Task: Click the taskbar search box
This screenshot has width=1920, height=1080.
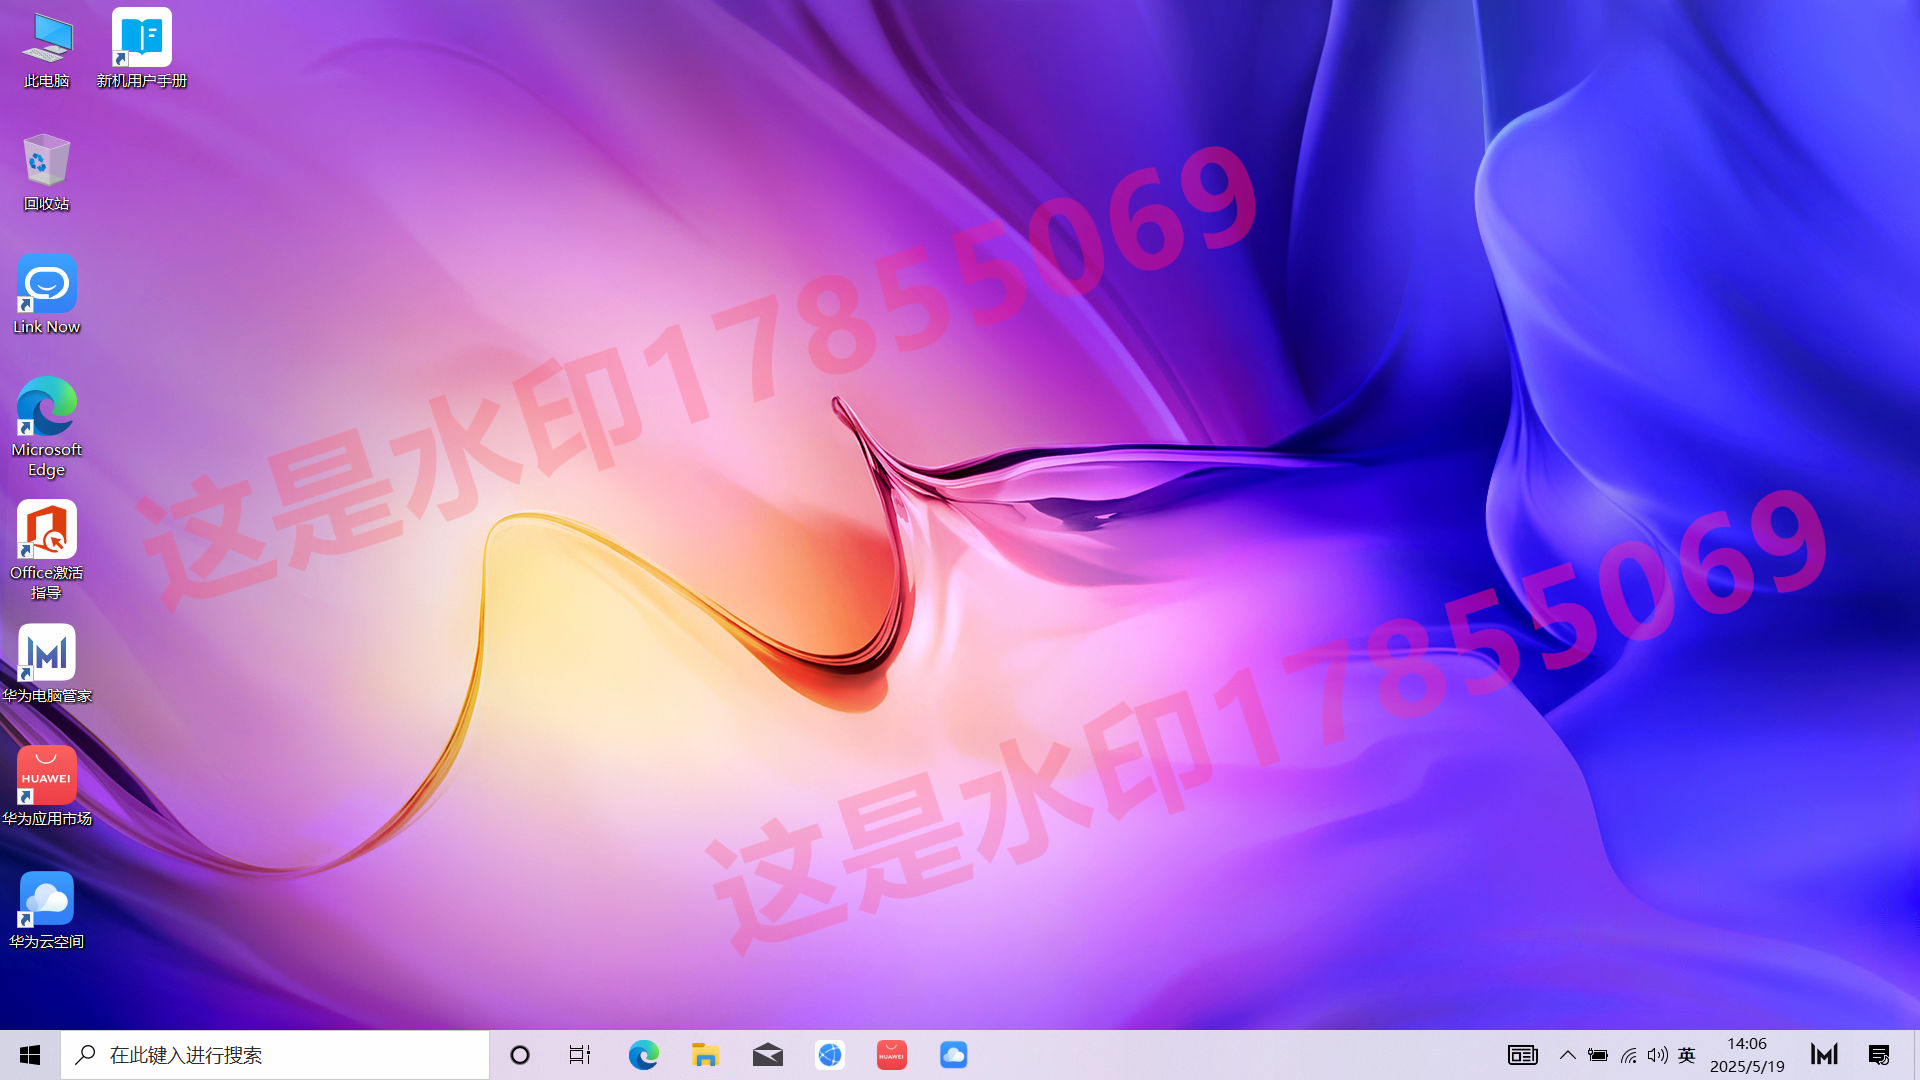Action: point(275,1055)
